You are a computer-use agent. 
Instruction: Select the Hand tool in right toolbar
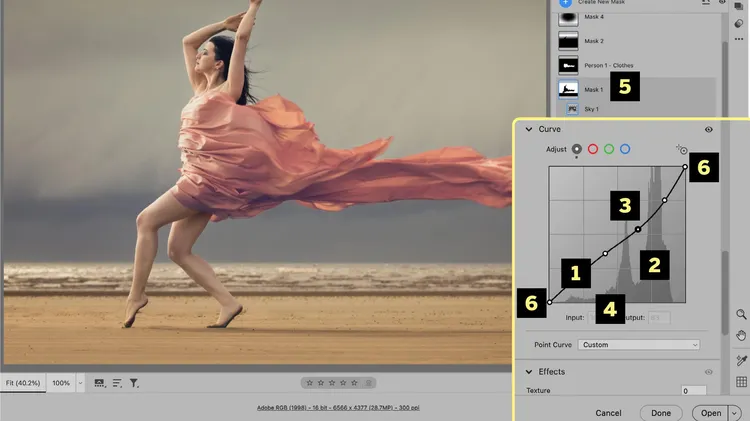(x=741, y=335)
